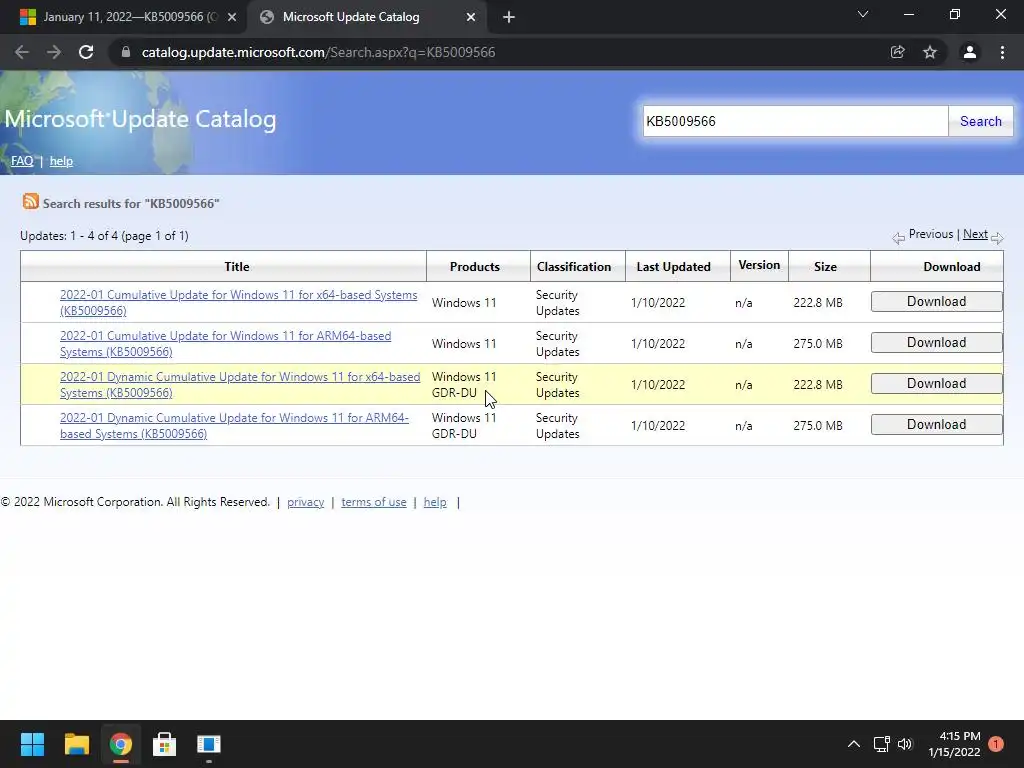Image resolution: width=1024 pixels, height=768 pixels.
Task: Open Microsoft Store from the taskbar
Action: click(x=165, y=744)
